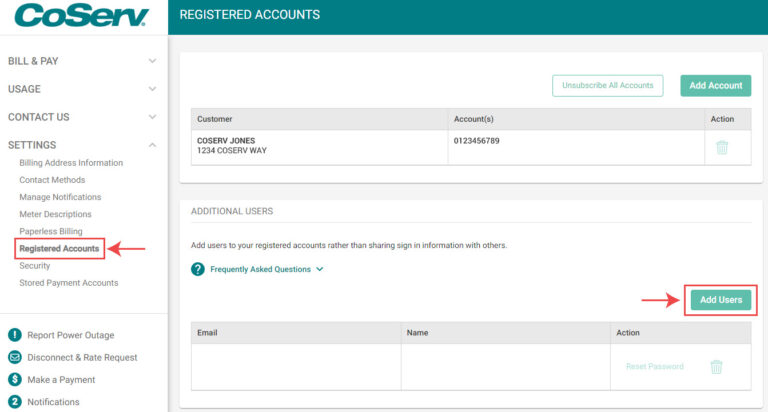Go to Contact Methods
This screenshot has height=412, width=768.
click(x=52, y=180)
